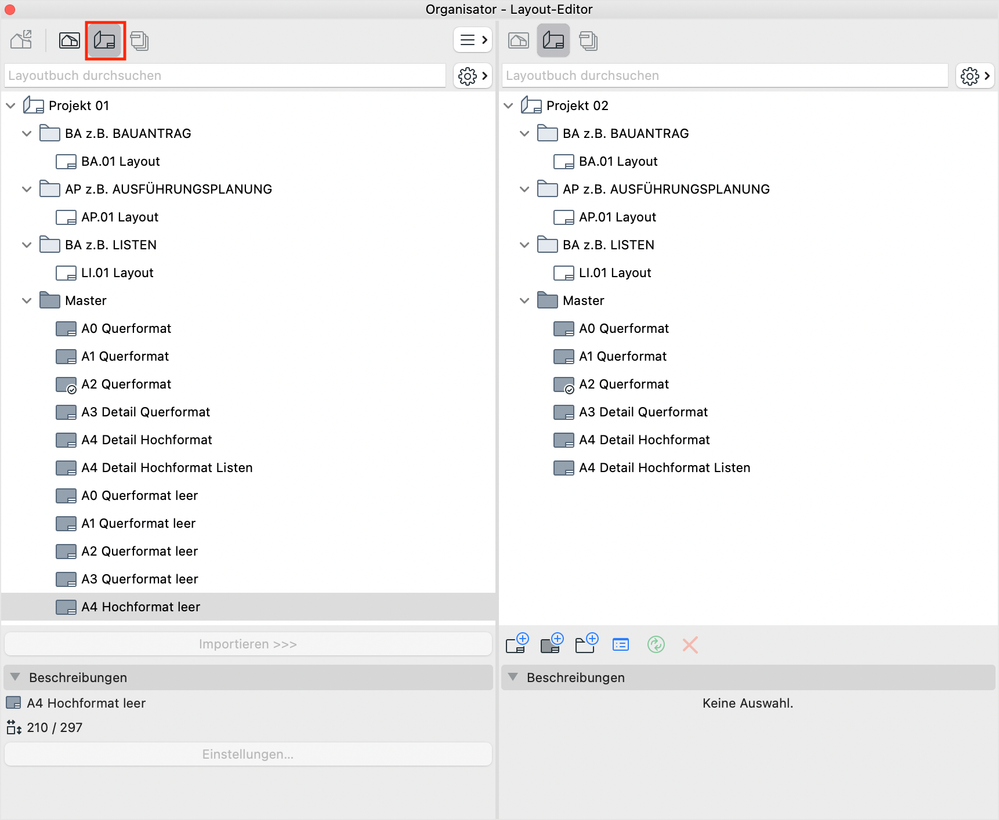The image size is (999, 820).
Task: Click green update/refresh icon
Action: (656, 645)
